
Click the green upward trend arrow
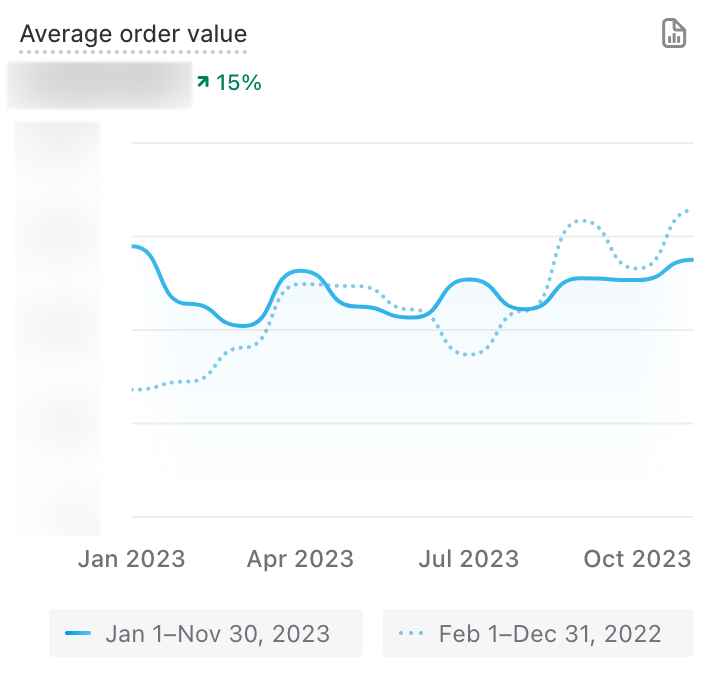point(203,82)
